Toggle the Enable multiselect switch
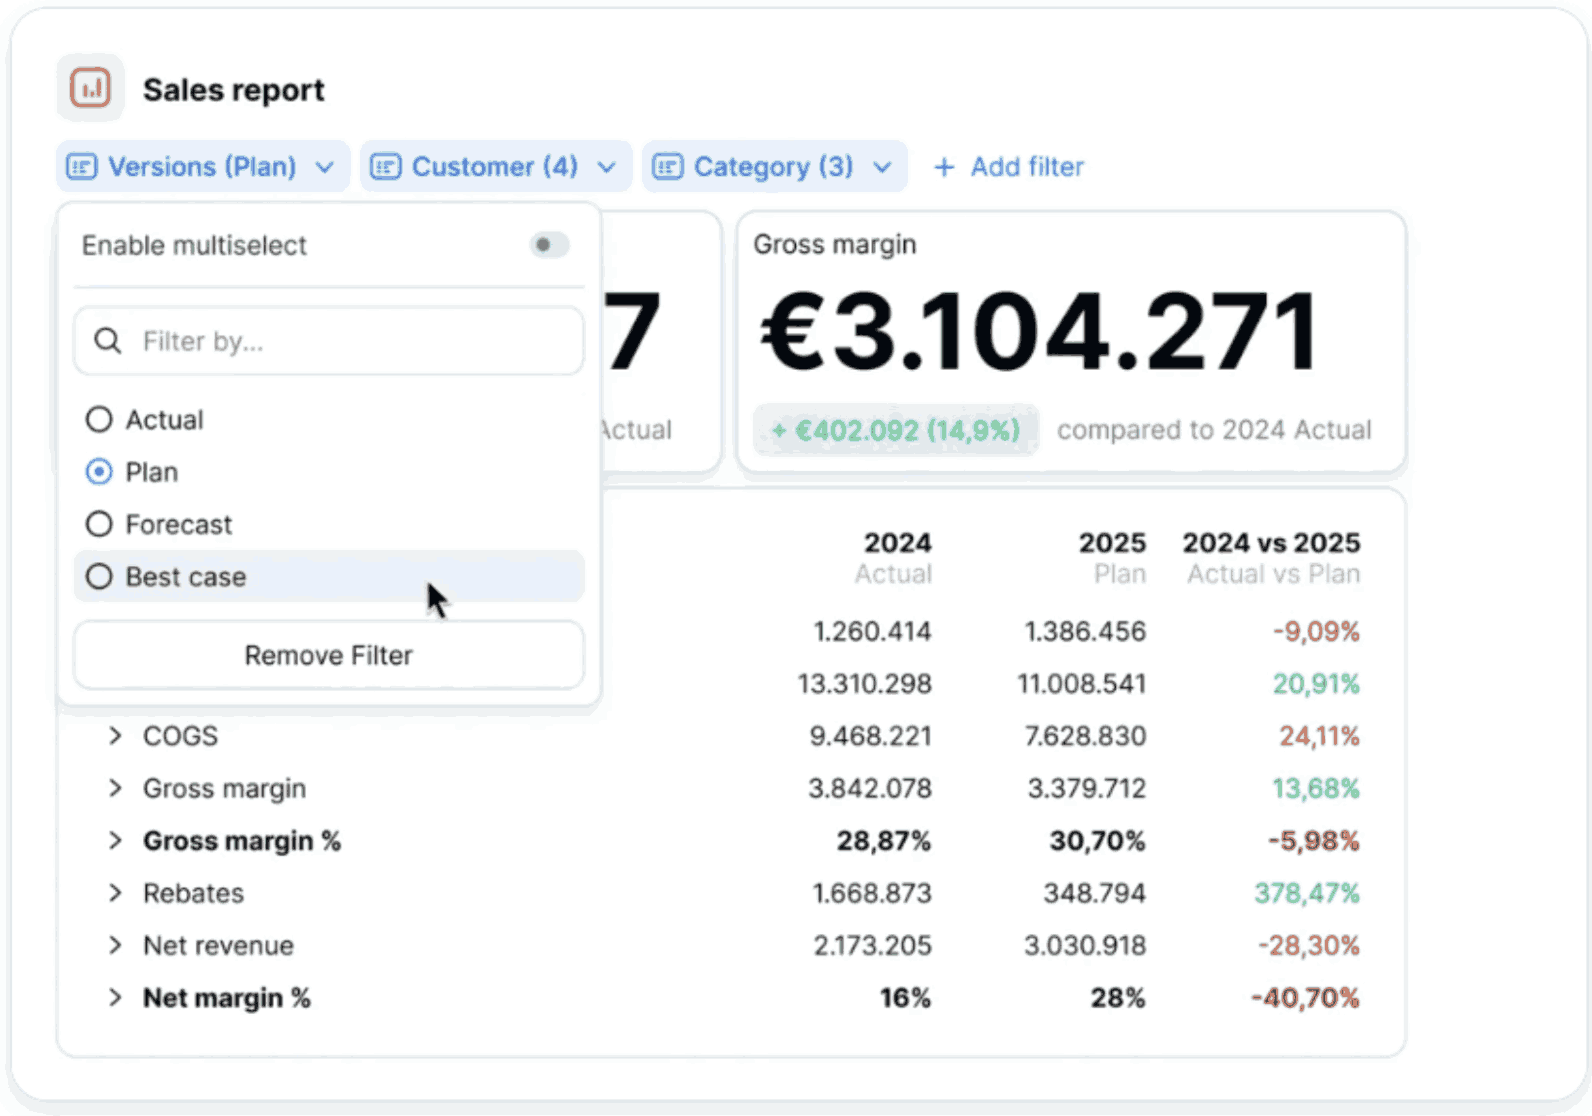This screenshot has width=1592, height=1116. click(x=548, y=245)
